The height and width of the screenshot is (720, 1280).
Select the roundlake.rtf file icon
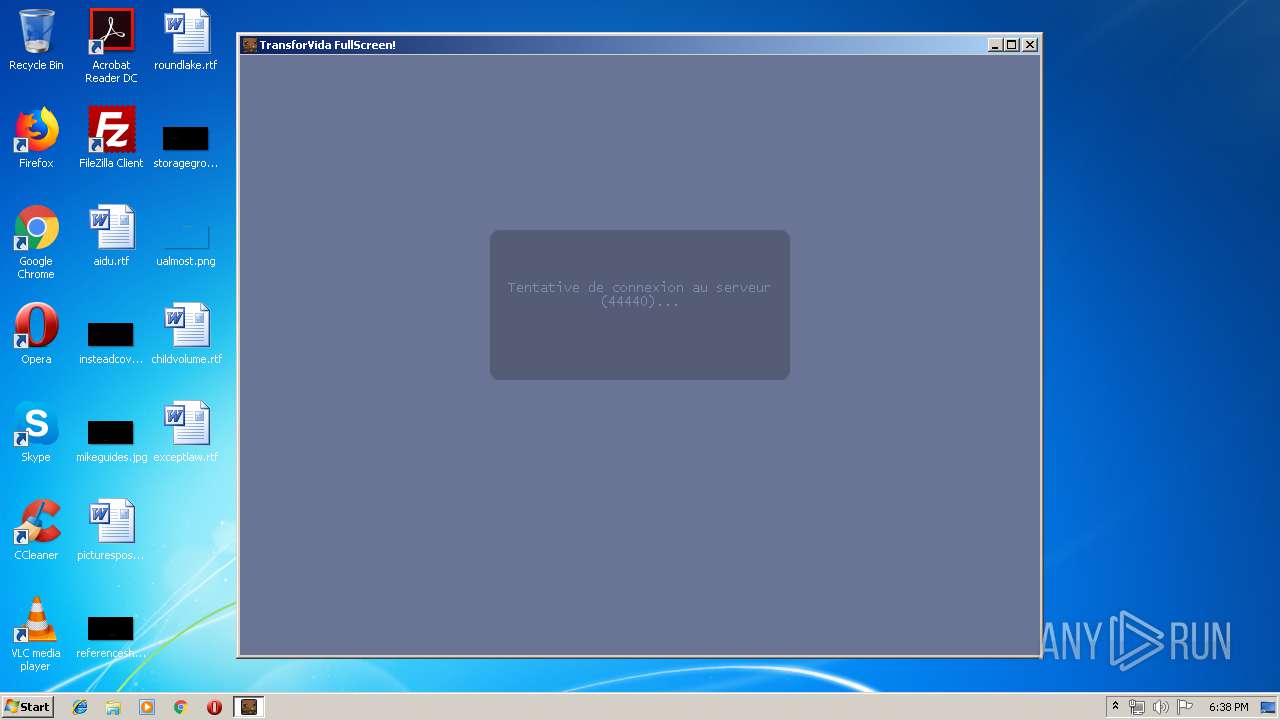tap(186, 40)
